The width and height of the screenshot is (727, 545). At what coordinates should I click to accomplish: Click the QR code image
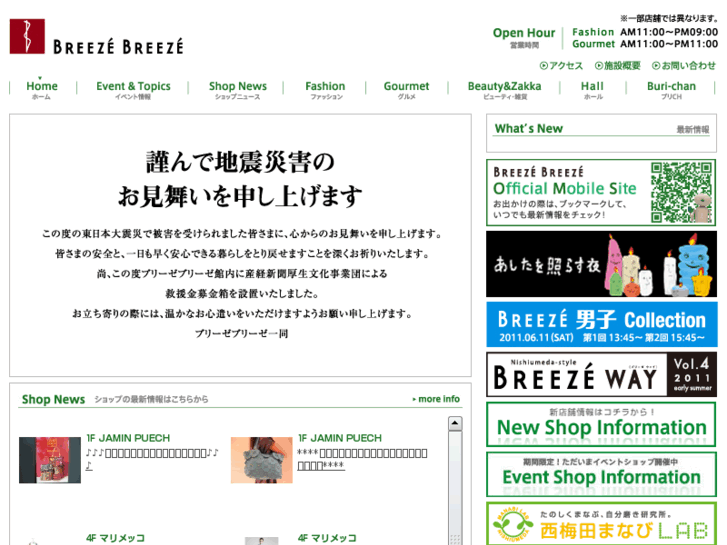[681, 192]
